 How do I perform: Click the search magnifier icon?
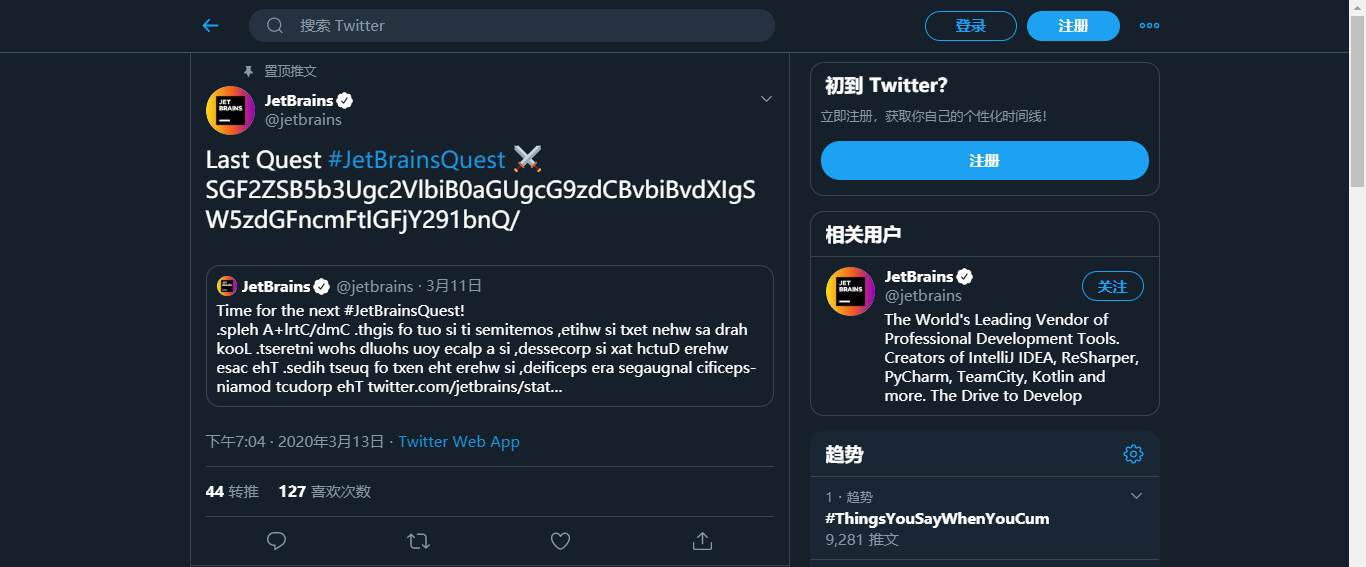(x=275, y=26)
